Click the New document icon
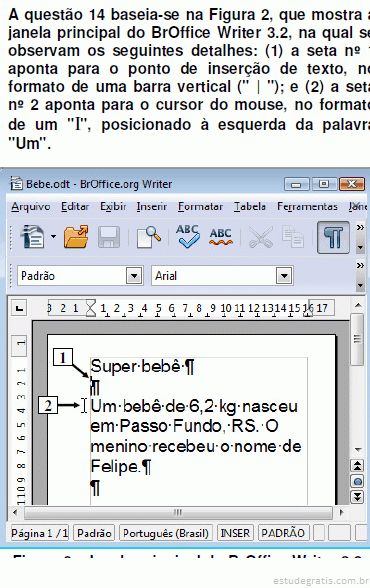This screenshot has height=588, width=370. pyautogui.click(x=33, y=237)
